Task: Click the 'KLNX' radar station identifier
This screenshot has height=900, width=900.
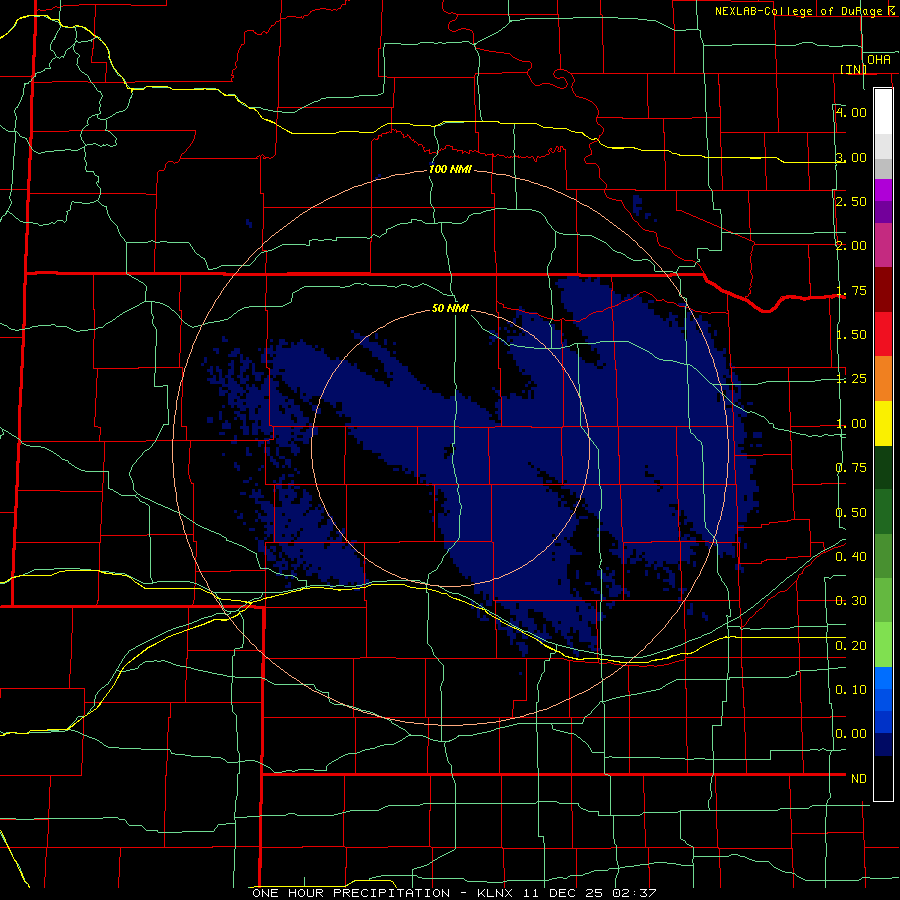Action: pyautogui.click(x=498, y=893)
